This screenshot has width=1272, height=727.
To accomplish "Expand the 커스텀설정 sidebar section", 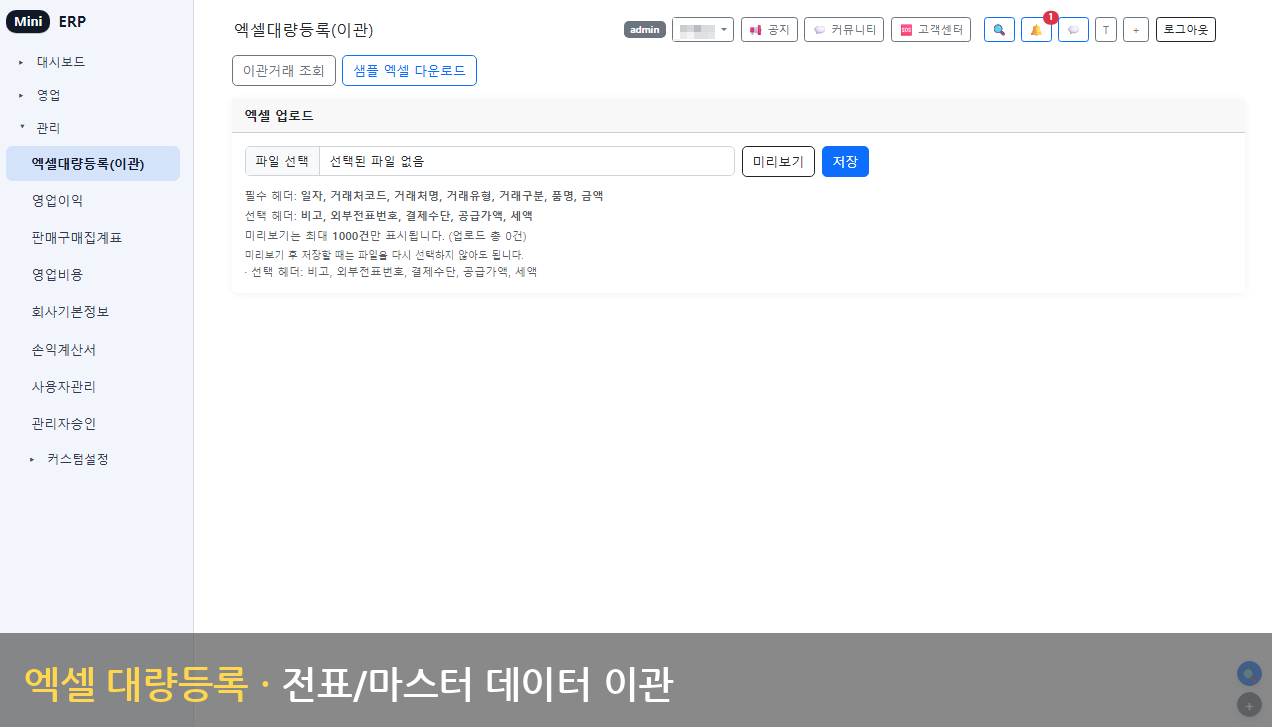I will pos(77,459).
